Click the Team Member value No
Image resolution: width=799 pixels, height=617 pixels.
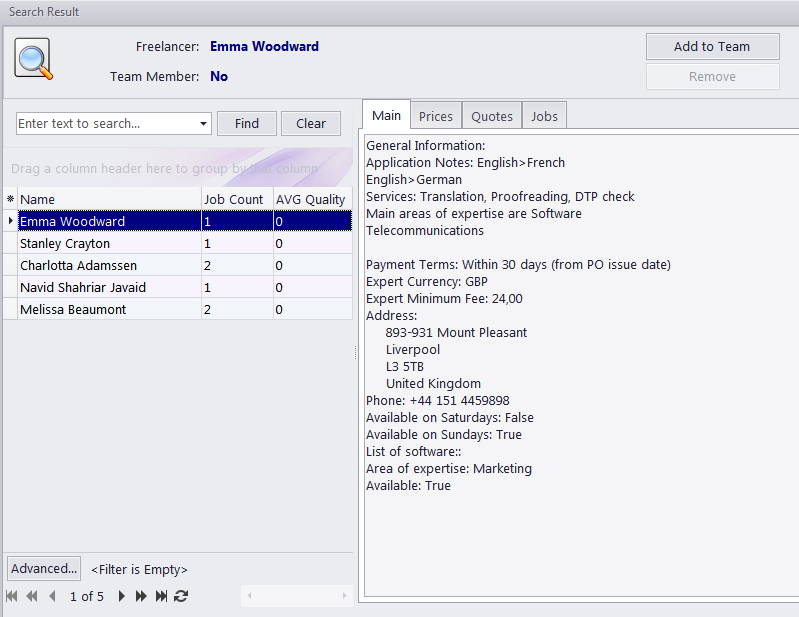pyautogui.click(x=219, y=76)
